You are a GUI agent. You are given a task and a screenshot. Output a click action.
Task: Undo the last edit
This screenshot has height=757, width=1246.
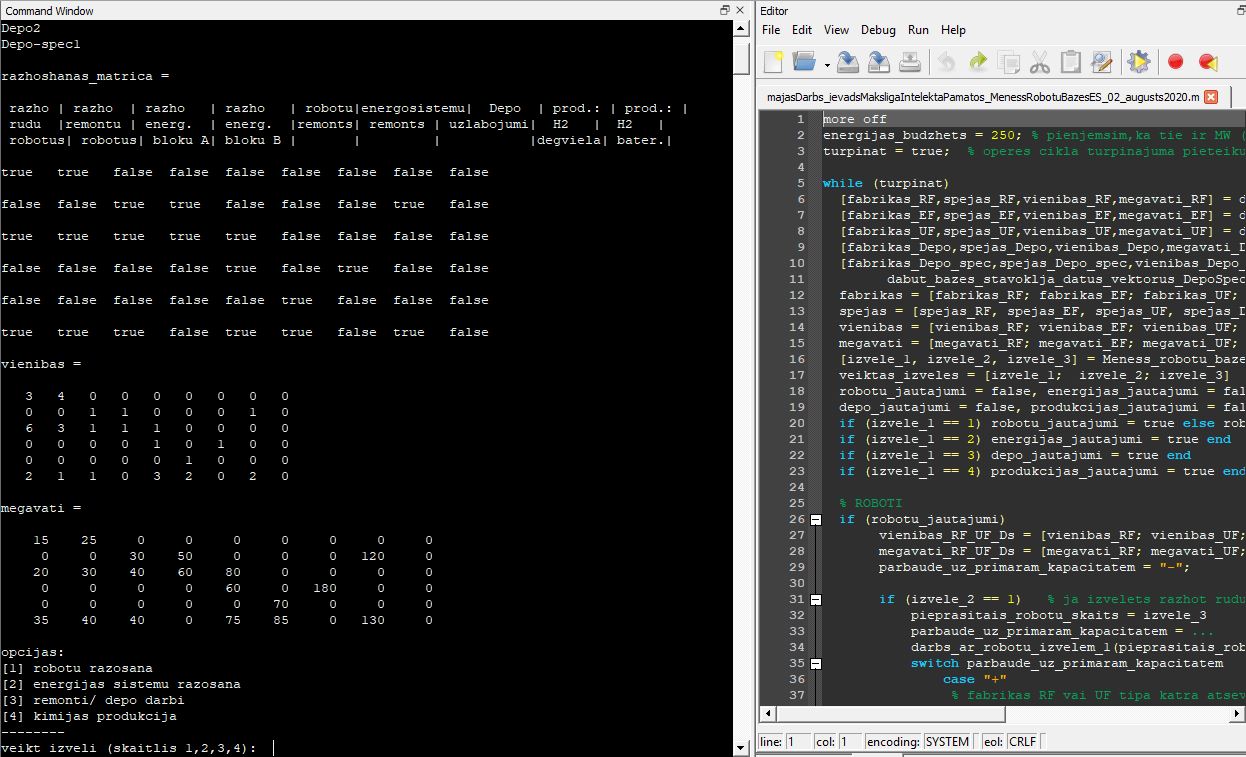(x=946, y=61)
